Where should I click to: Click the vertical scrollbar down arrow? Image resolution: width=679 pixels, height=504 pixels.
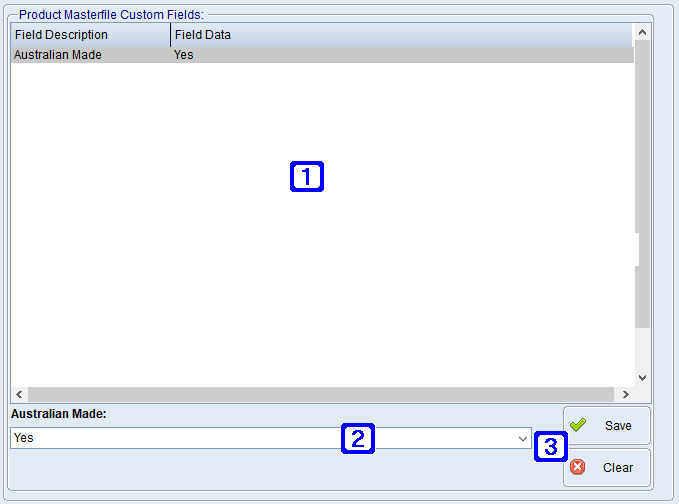coord(642,378)
